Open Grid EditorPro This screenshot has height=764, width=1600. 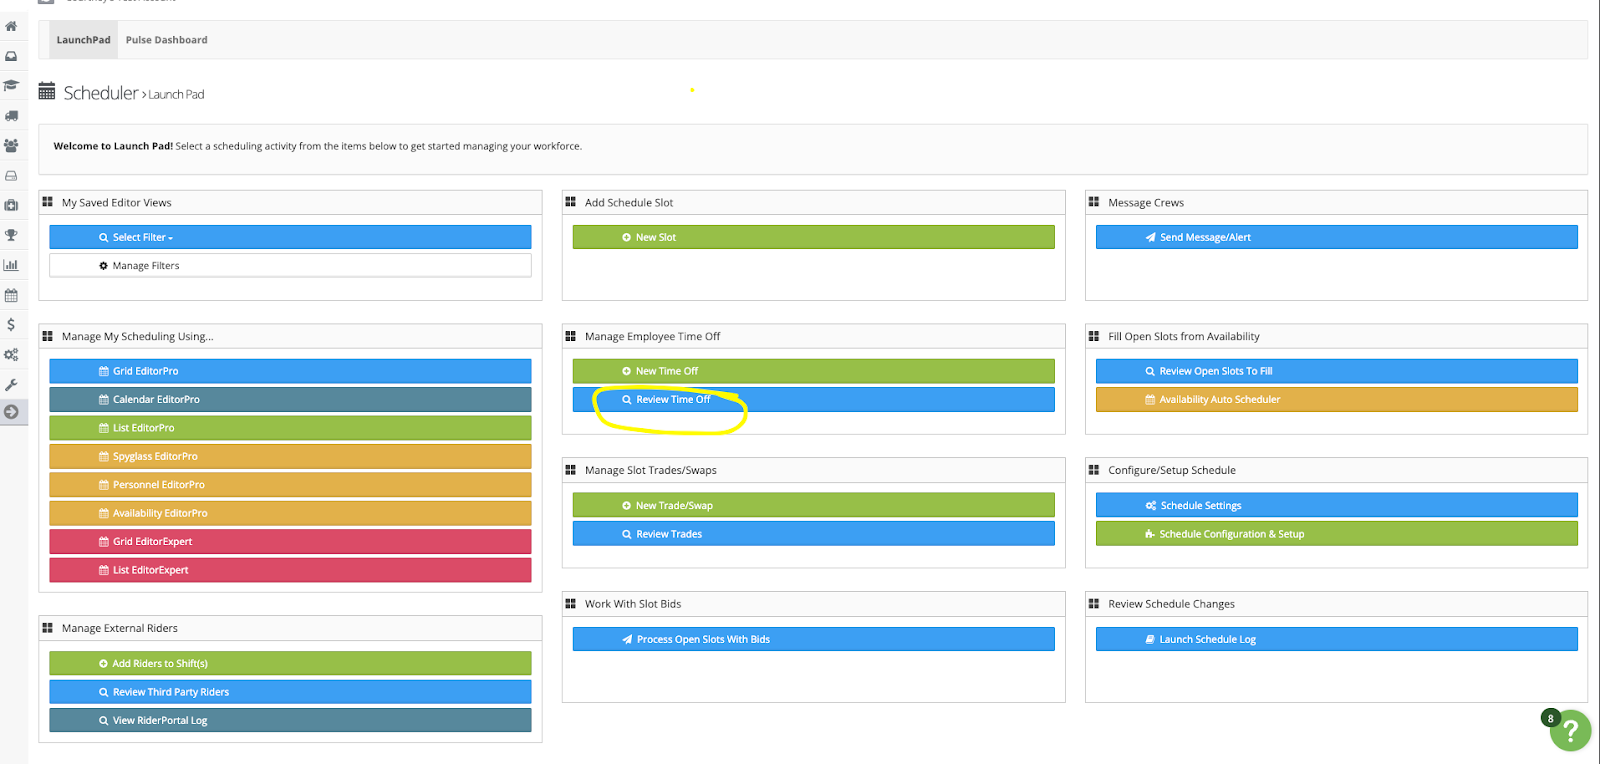coord(290,371)
